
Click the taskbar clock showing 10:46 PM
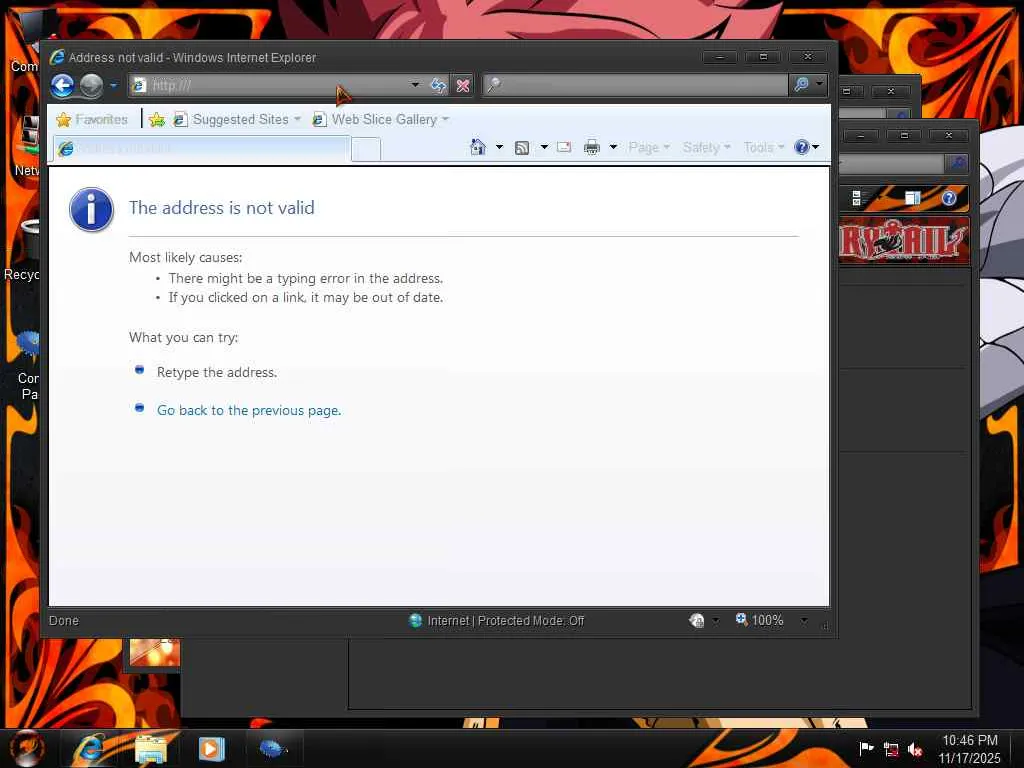pyautogui.click(x=969, y=749)
